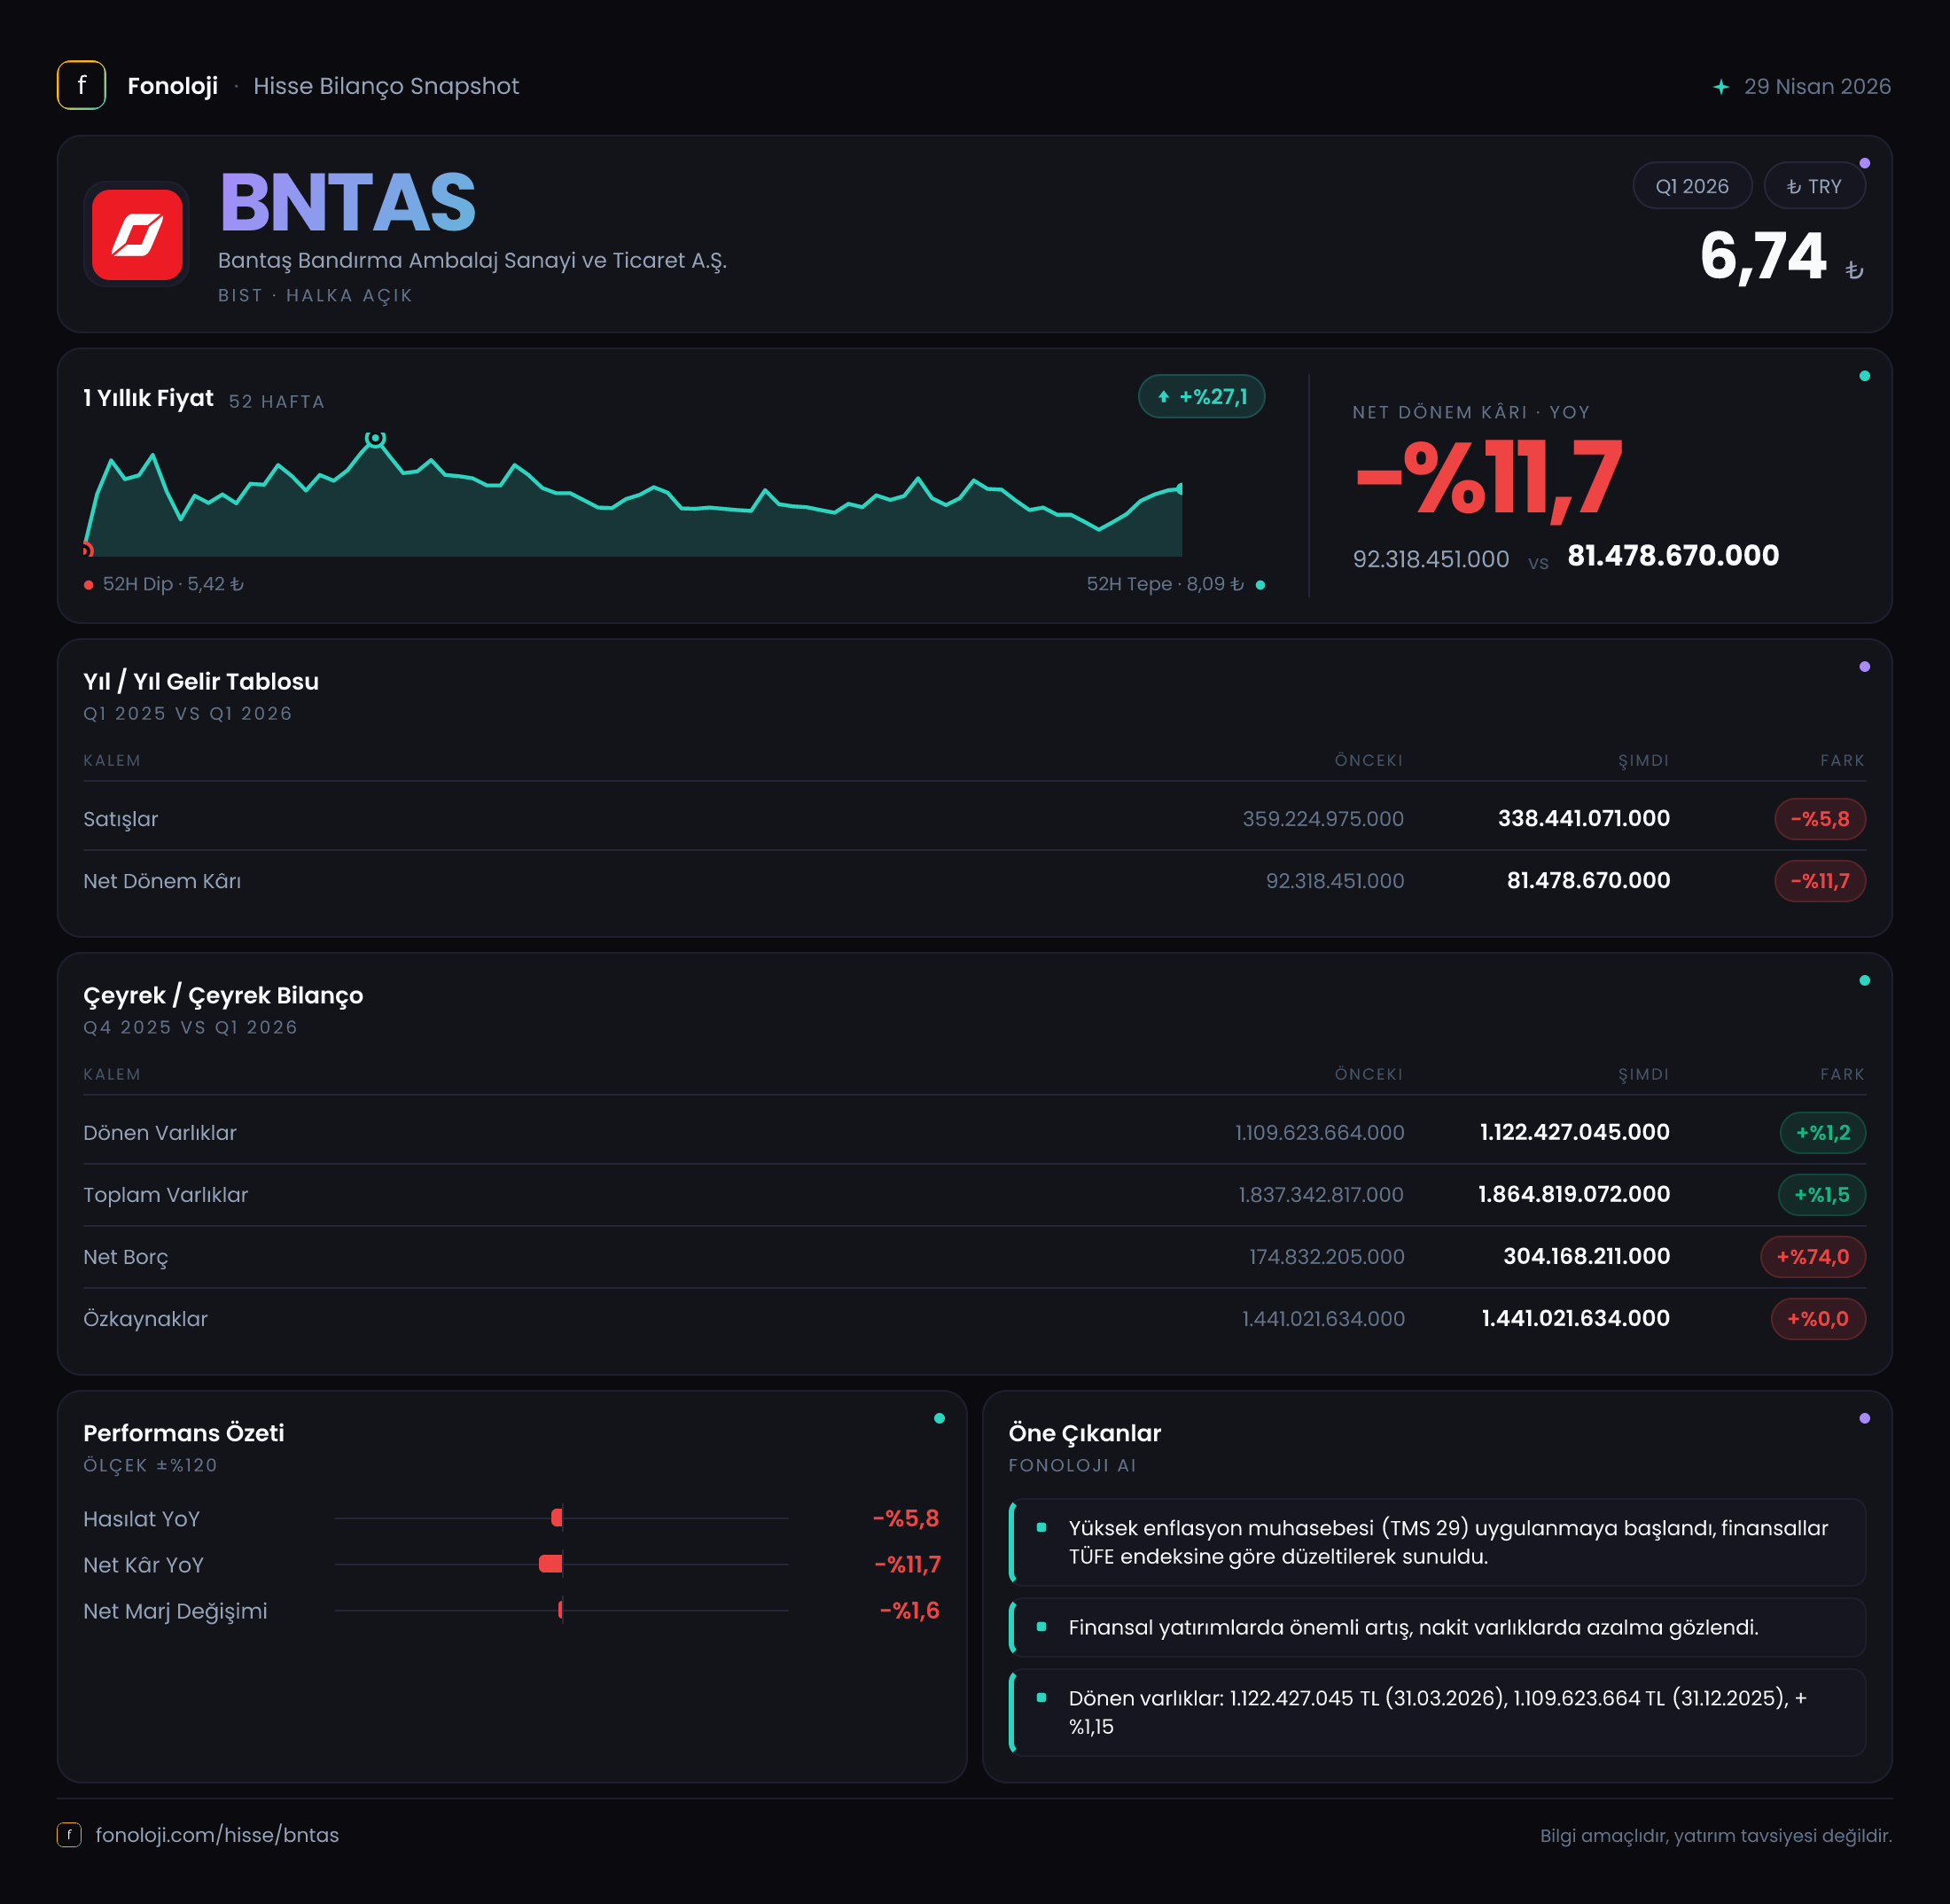Click the FARK column header in Gelir Tablosu
This screenshot has height=1904, width=1950.
click(x=1842, y=761)
